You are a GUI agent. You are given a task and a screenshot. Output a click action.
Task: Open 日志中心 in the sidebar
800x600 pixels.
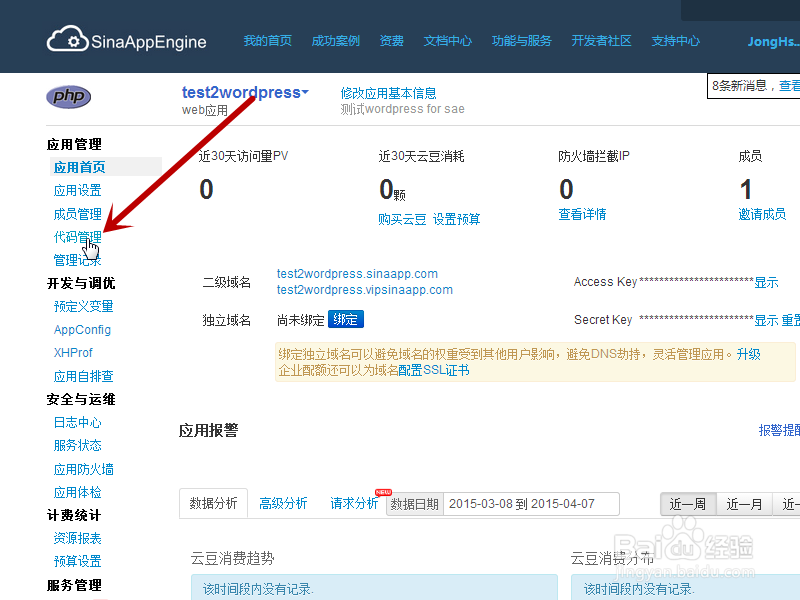pos(78,422)
